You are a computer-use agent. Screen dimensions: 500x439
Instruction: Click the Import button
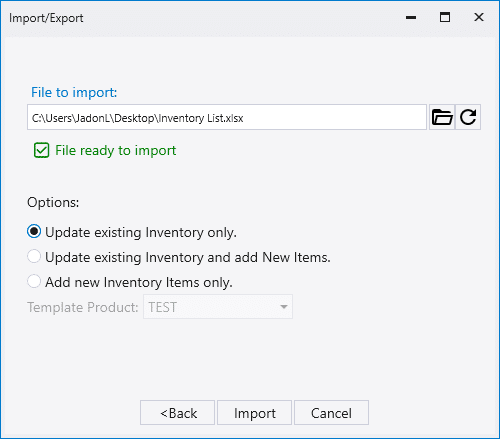point(254,413)
